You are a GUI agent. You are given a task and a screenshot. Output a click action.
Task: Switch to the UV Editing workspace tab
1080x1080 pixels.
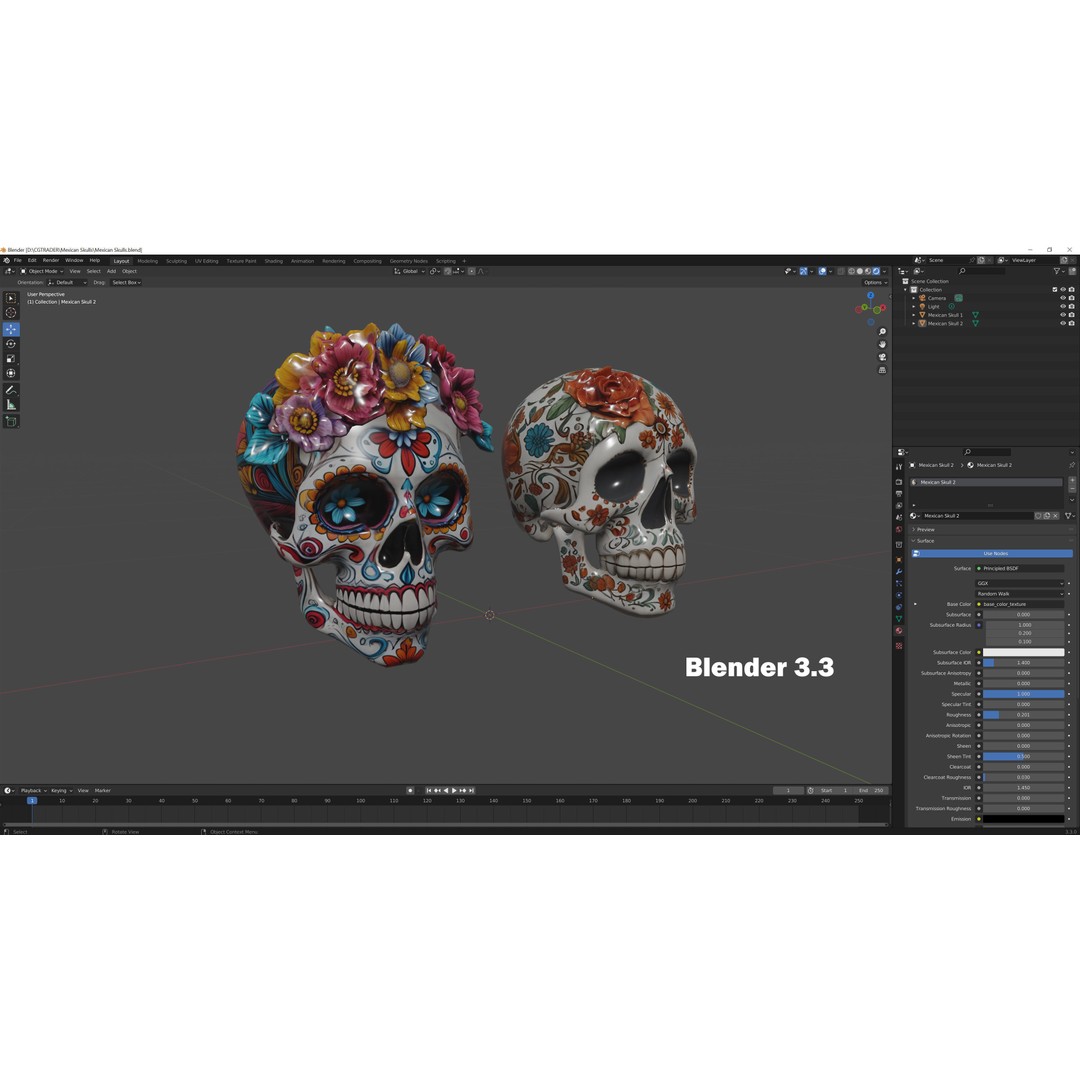pyautogui.click(x=207, y=261)
